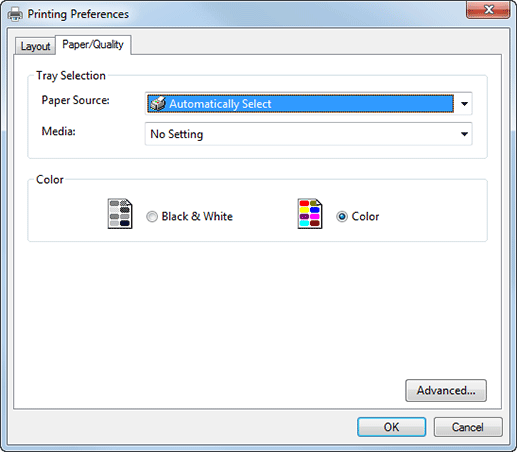Screen dimensions: 517x452
Task: Click the Printing Preferences title bar text
Action: (x=78, y=14)
